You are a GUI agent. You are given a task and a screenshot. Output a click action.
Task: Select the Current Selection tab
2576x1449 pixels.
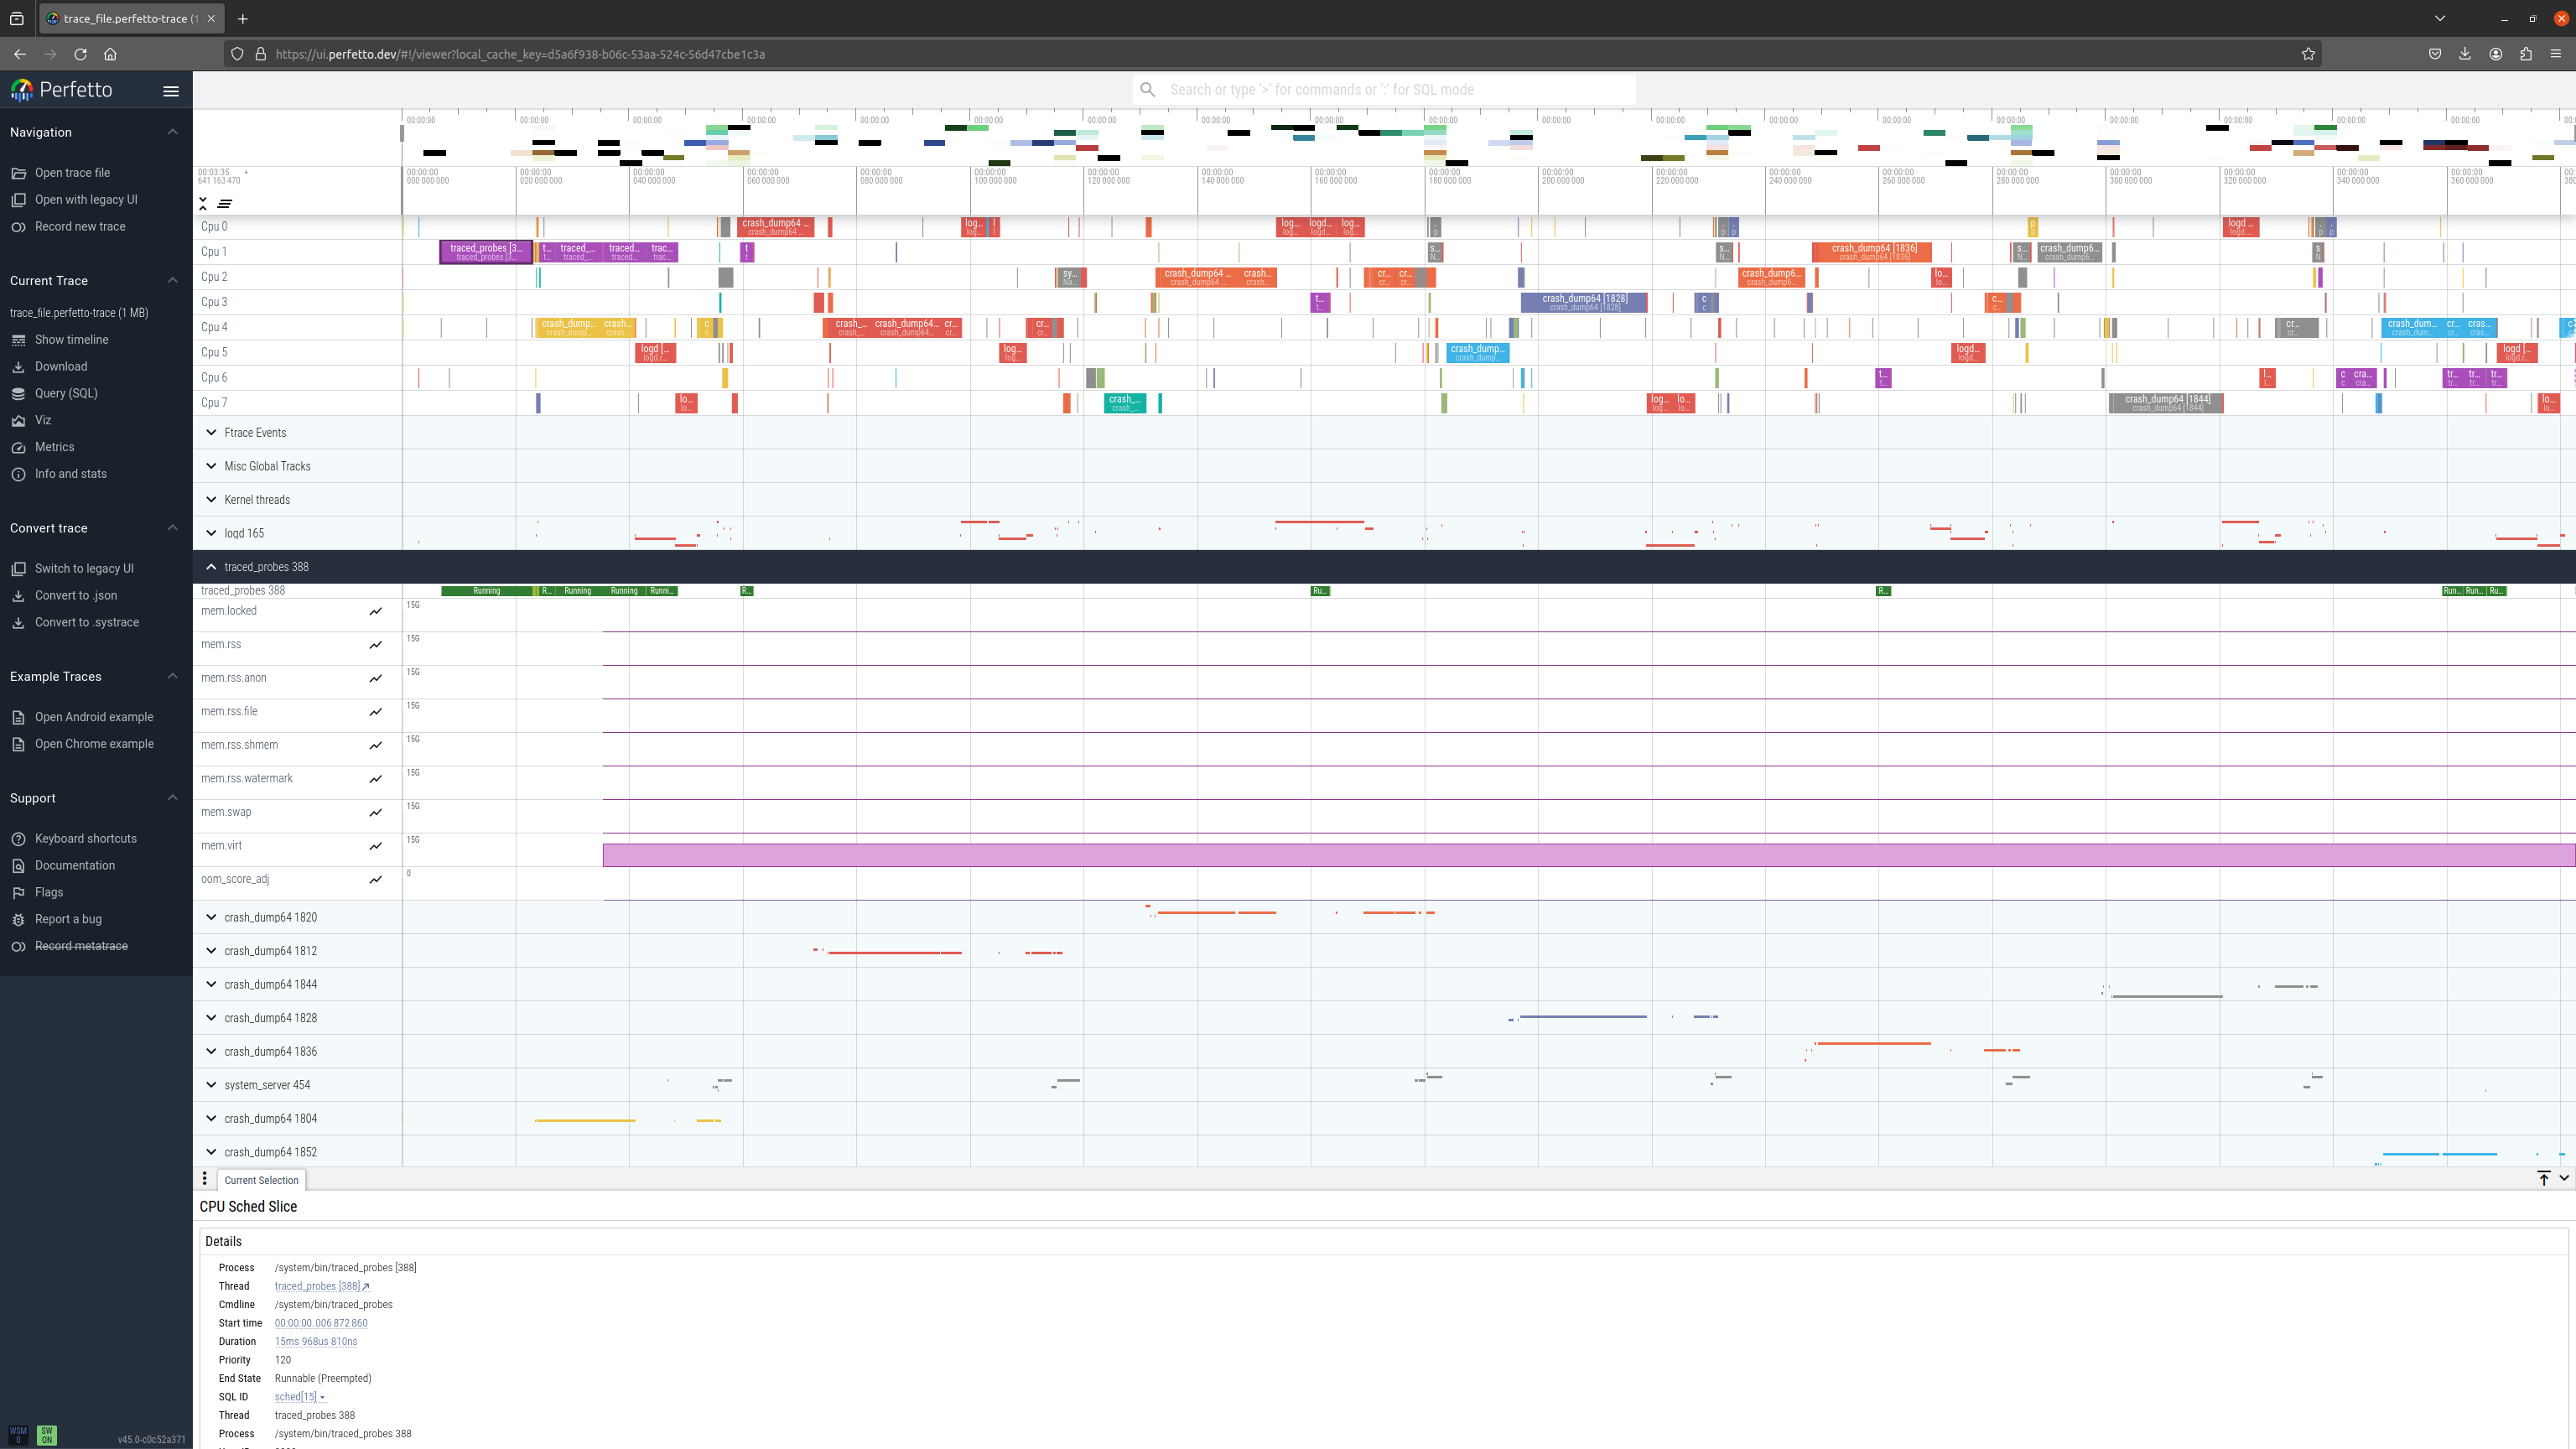click(x=261, y=1181)
